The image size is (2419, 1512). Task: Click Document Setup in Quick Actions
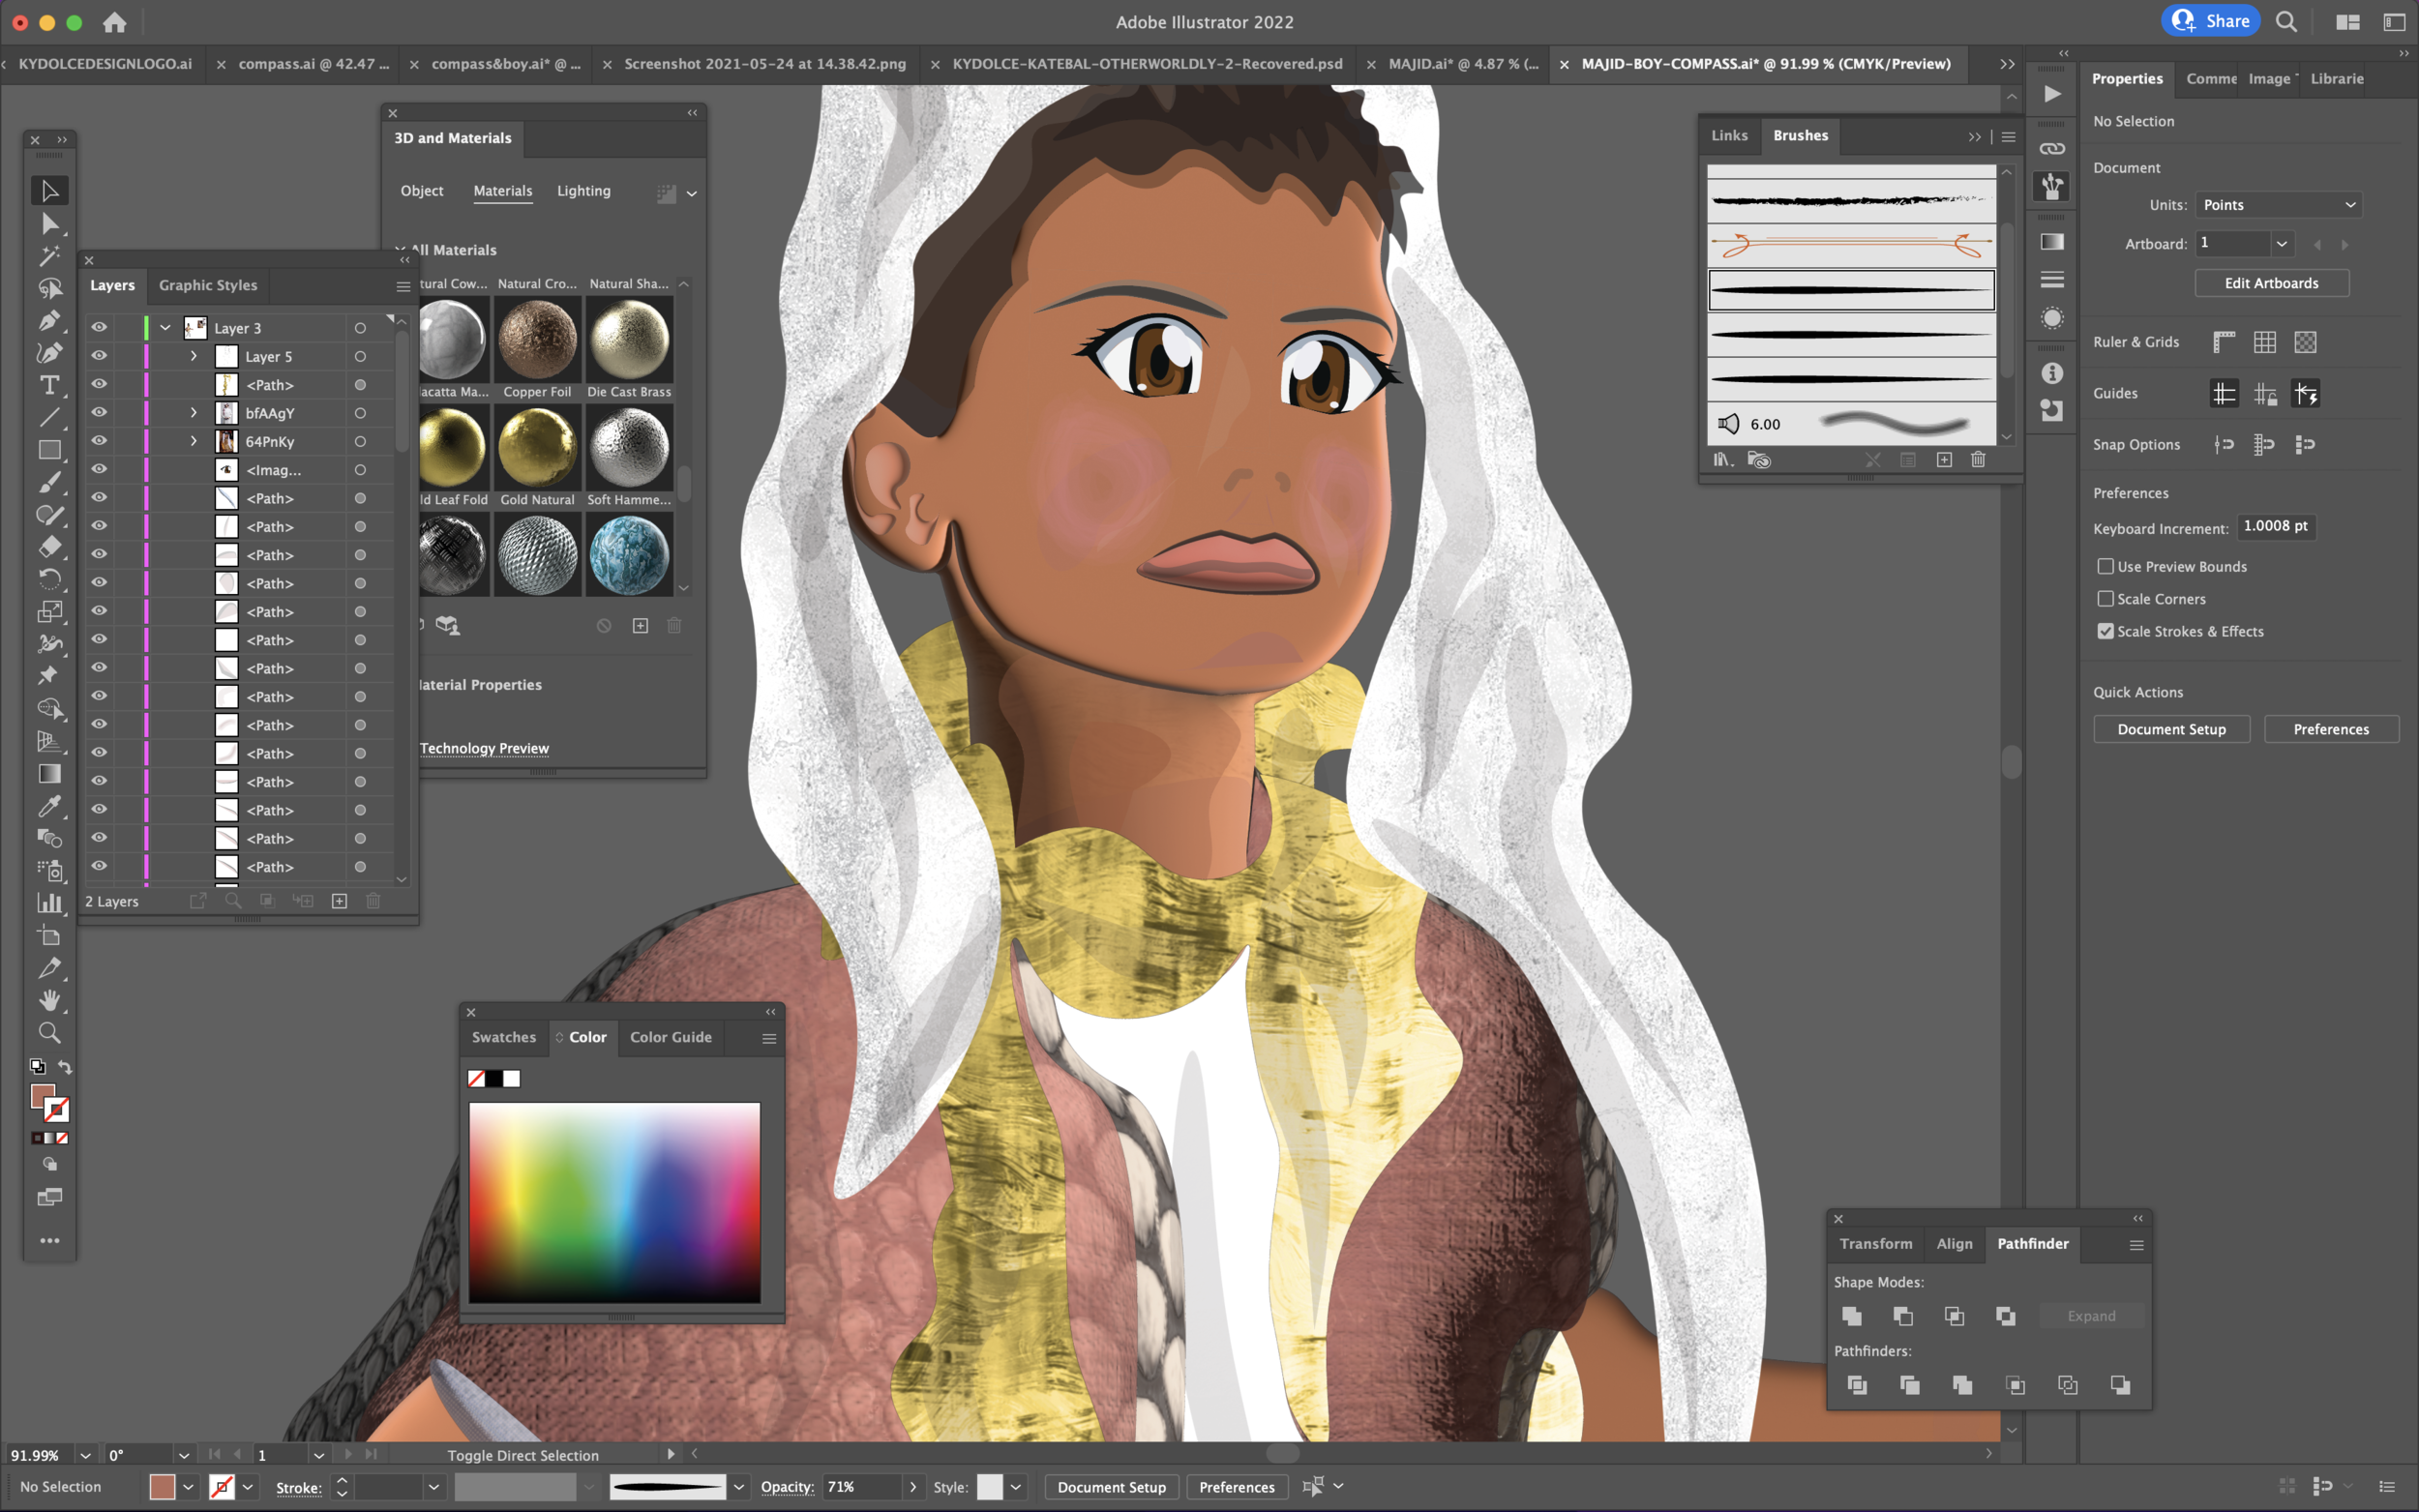pos(2171,729)
